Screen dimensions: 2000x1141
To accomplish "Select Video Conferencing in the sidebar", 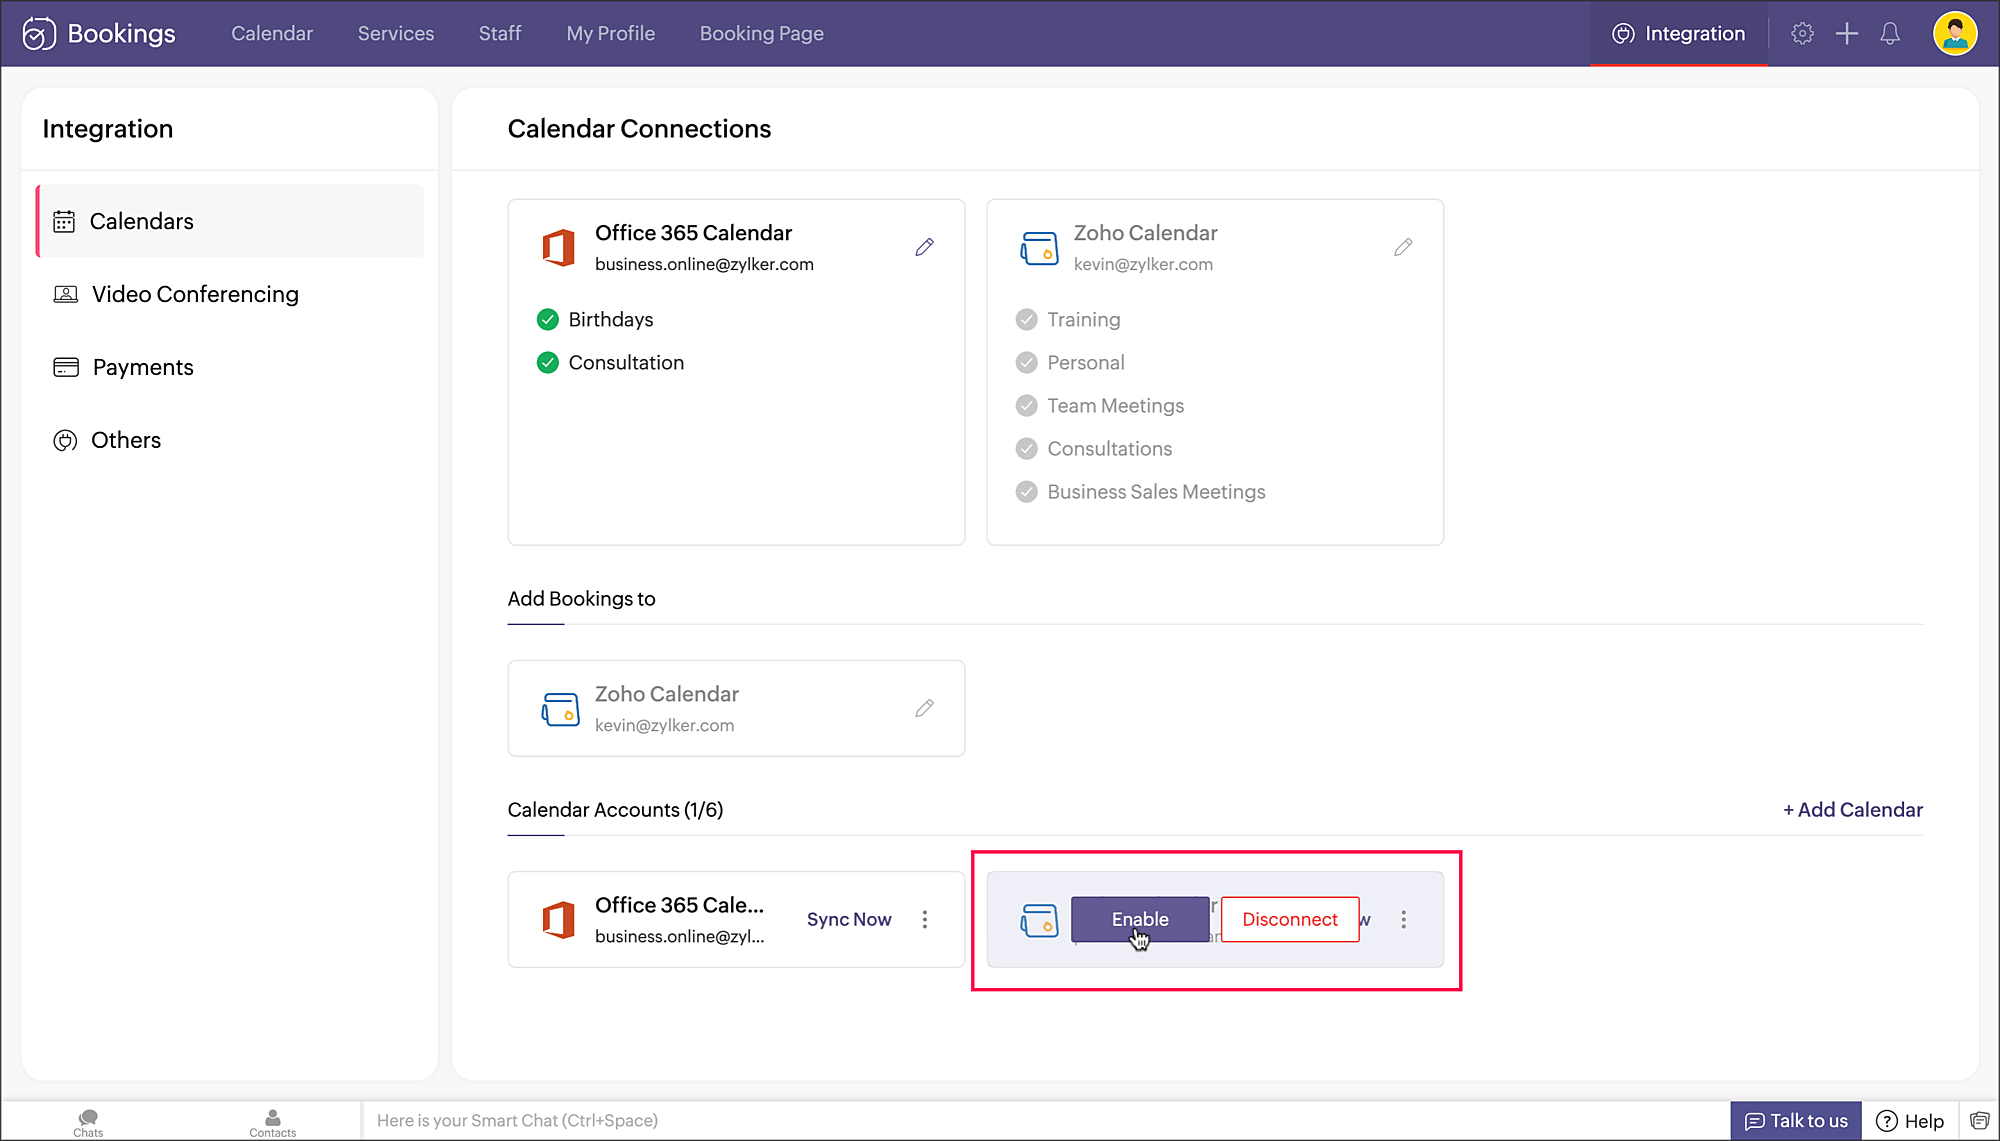I will point(230,294).
